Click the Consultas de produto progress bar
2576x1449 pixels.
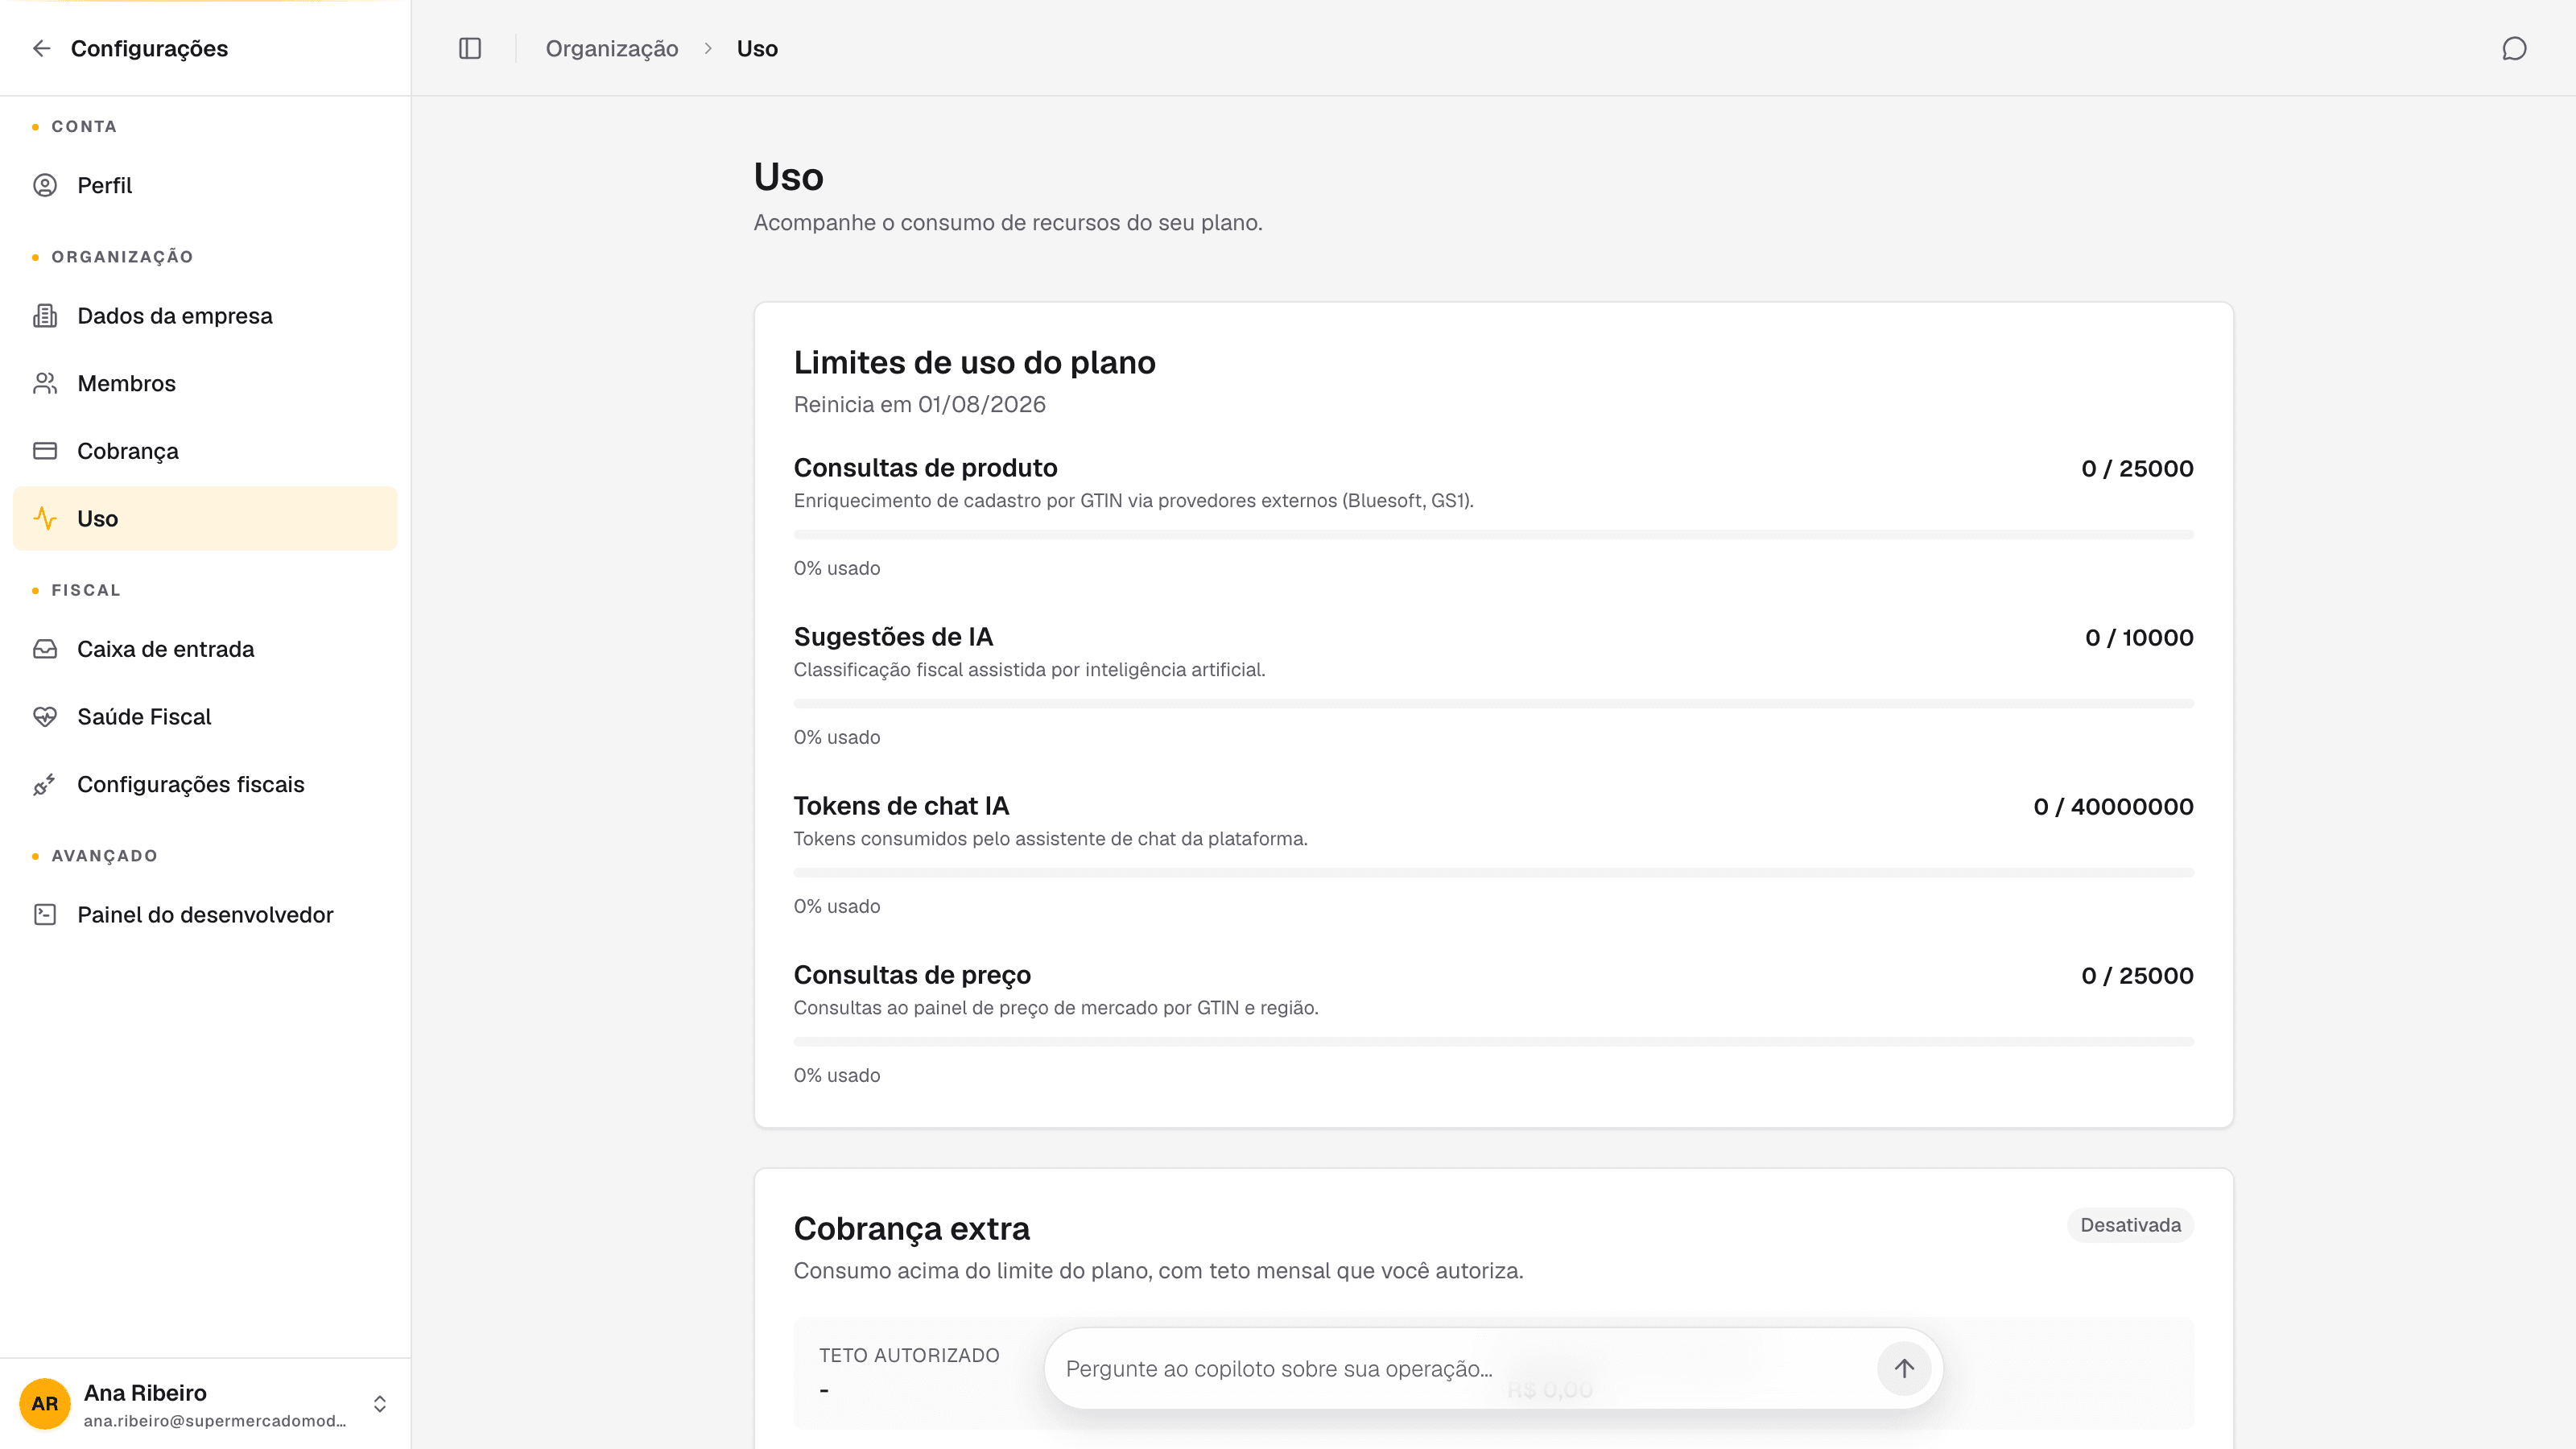click(x=1493, y=535)
